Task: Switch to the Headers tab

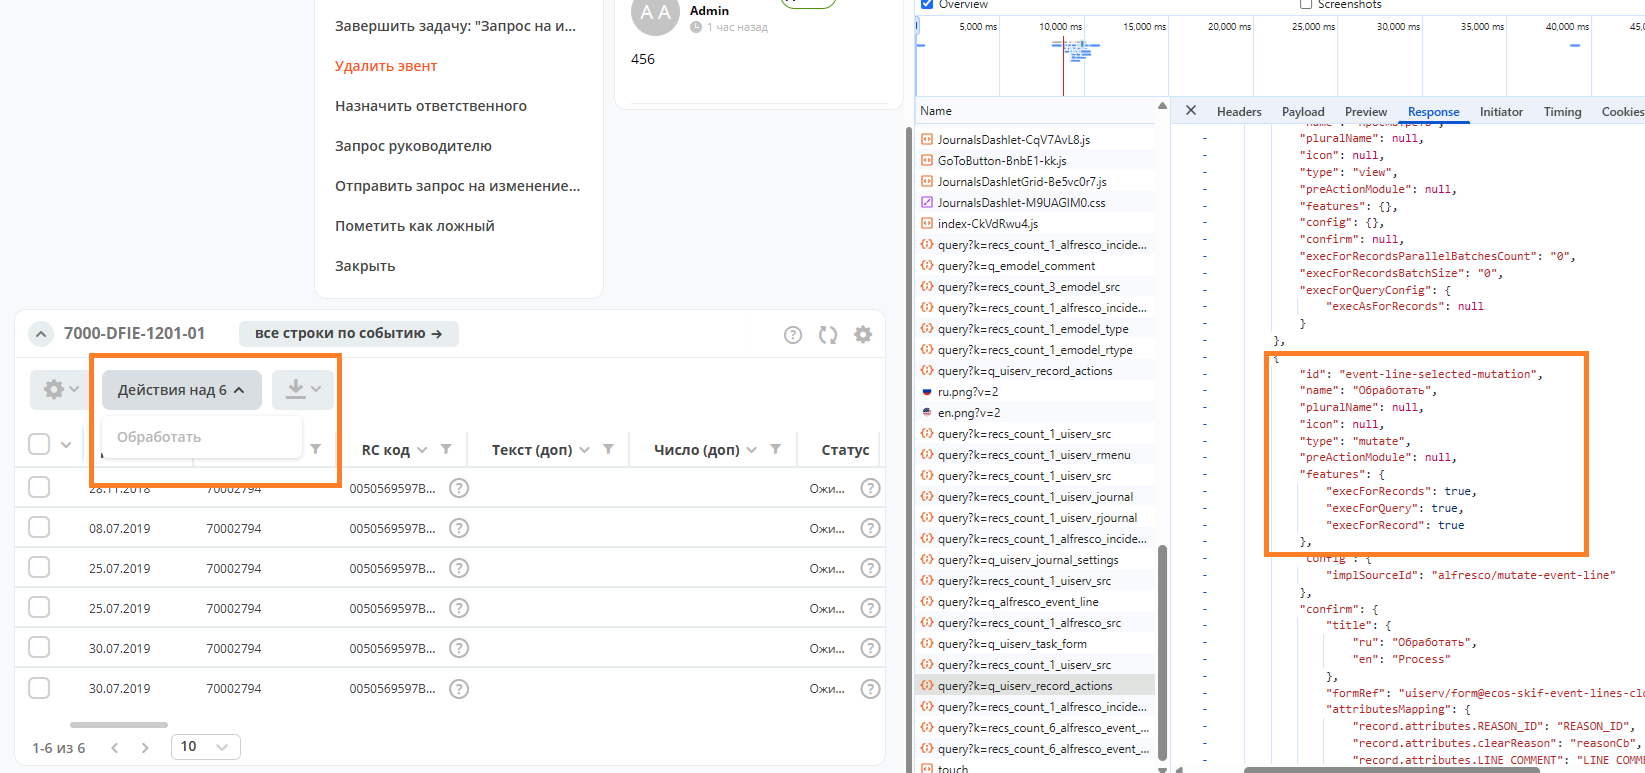Action: pos(1238,112)
